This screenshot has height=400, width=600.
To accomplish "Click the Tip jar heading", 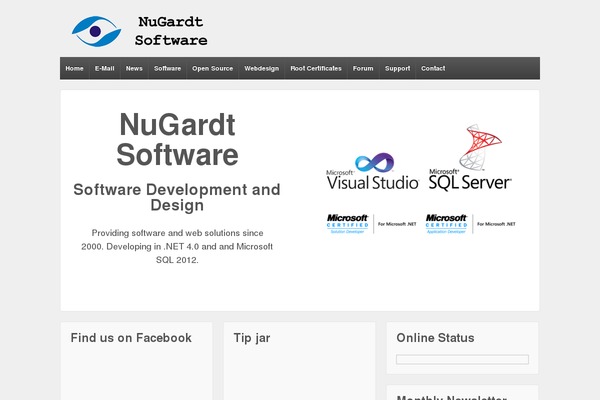I will (x=252, y=338).
